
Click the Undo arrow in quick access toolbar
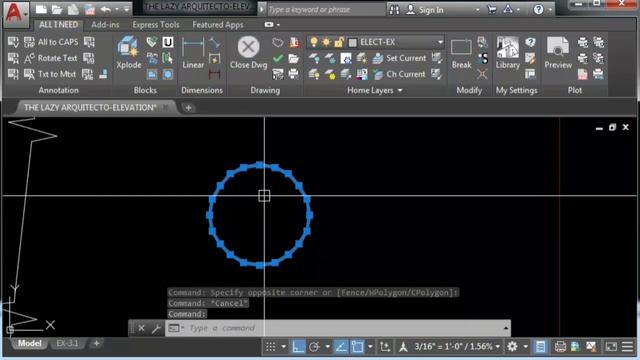106,9
